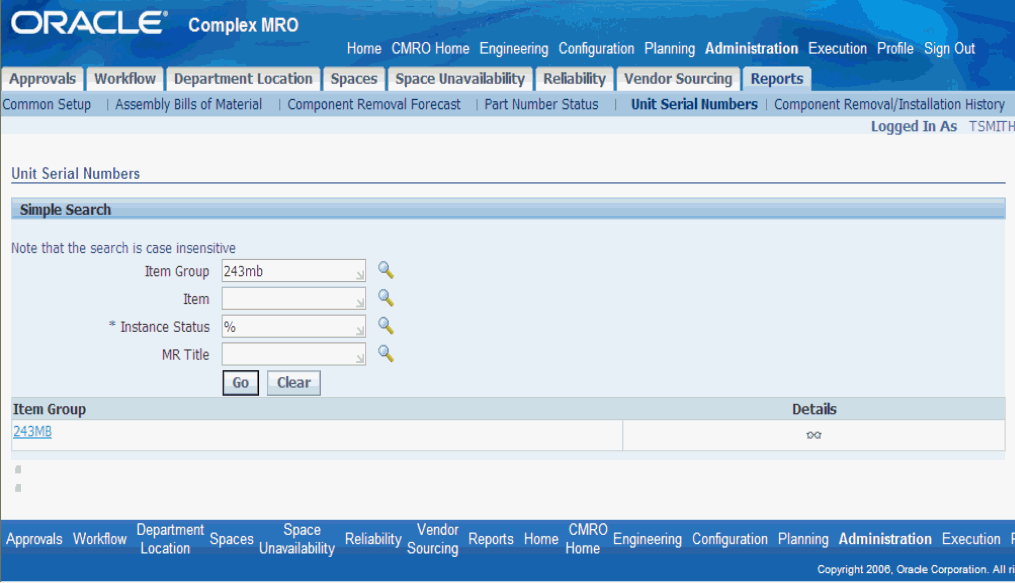This screenshot has height=583, width=1015.
Task: Open Assembly Bills of Material report
Action: pos(188,104)
